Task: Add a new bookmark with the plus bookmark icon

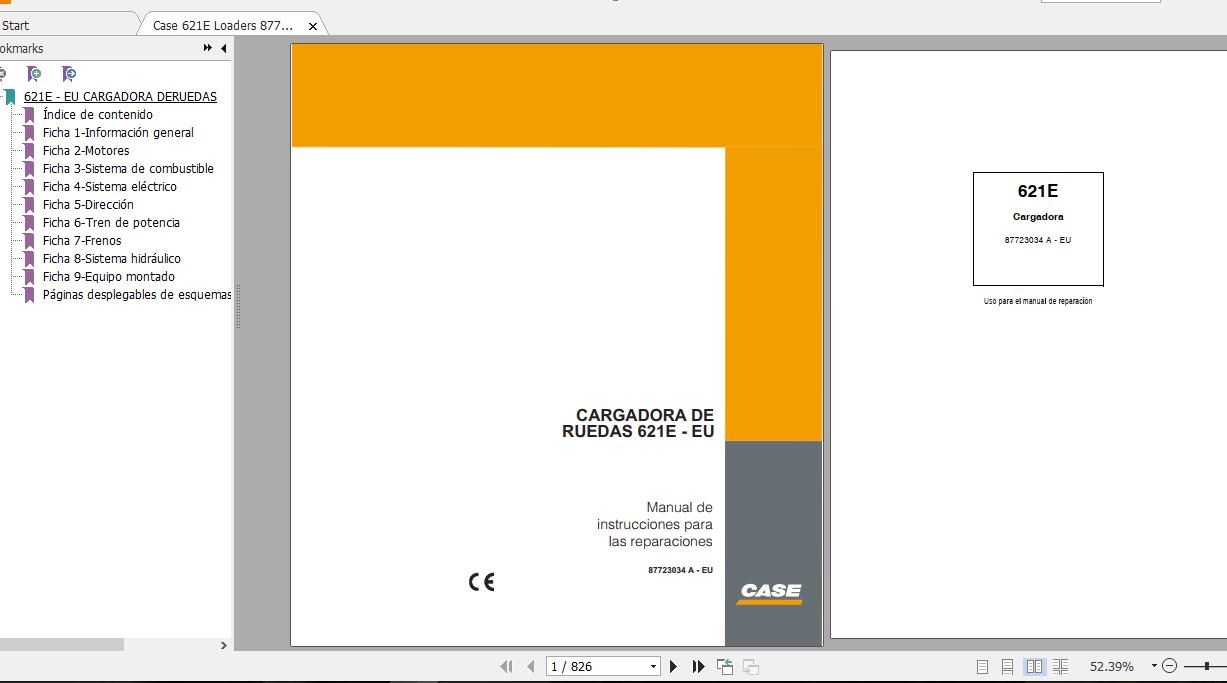Action: 35,74
